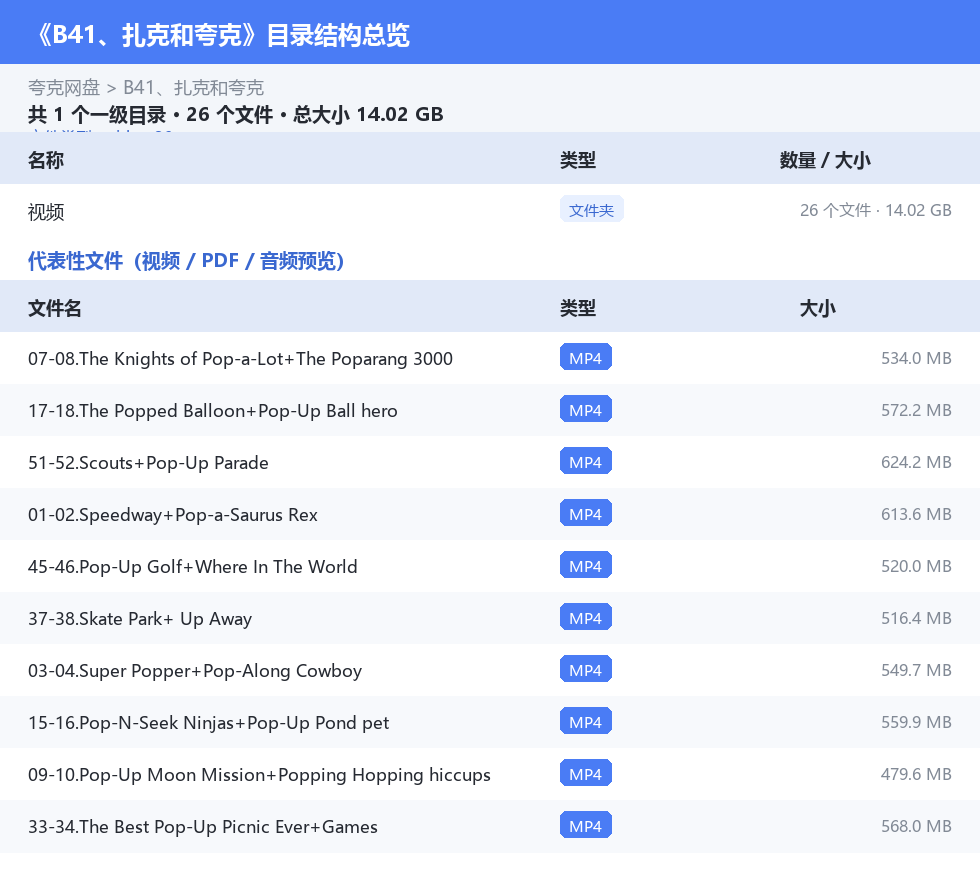Click the file size 479.6 MB
The height and width of the screenshot is (884, 980).
(916, 773)
